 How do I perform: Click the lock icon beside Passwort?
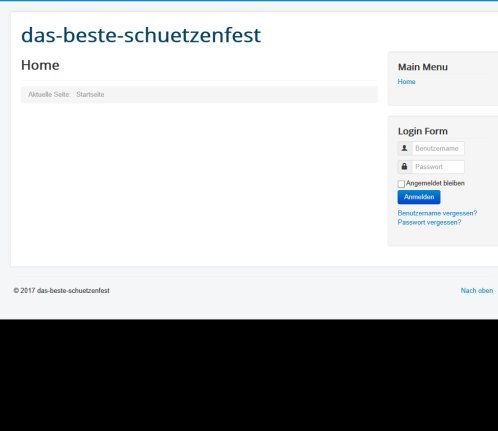coord(405,167)
